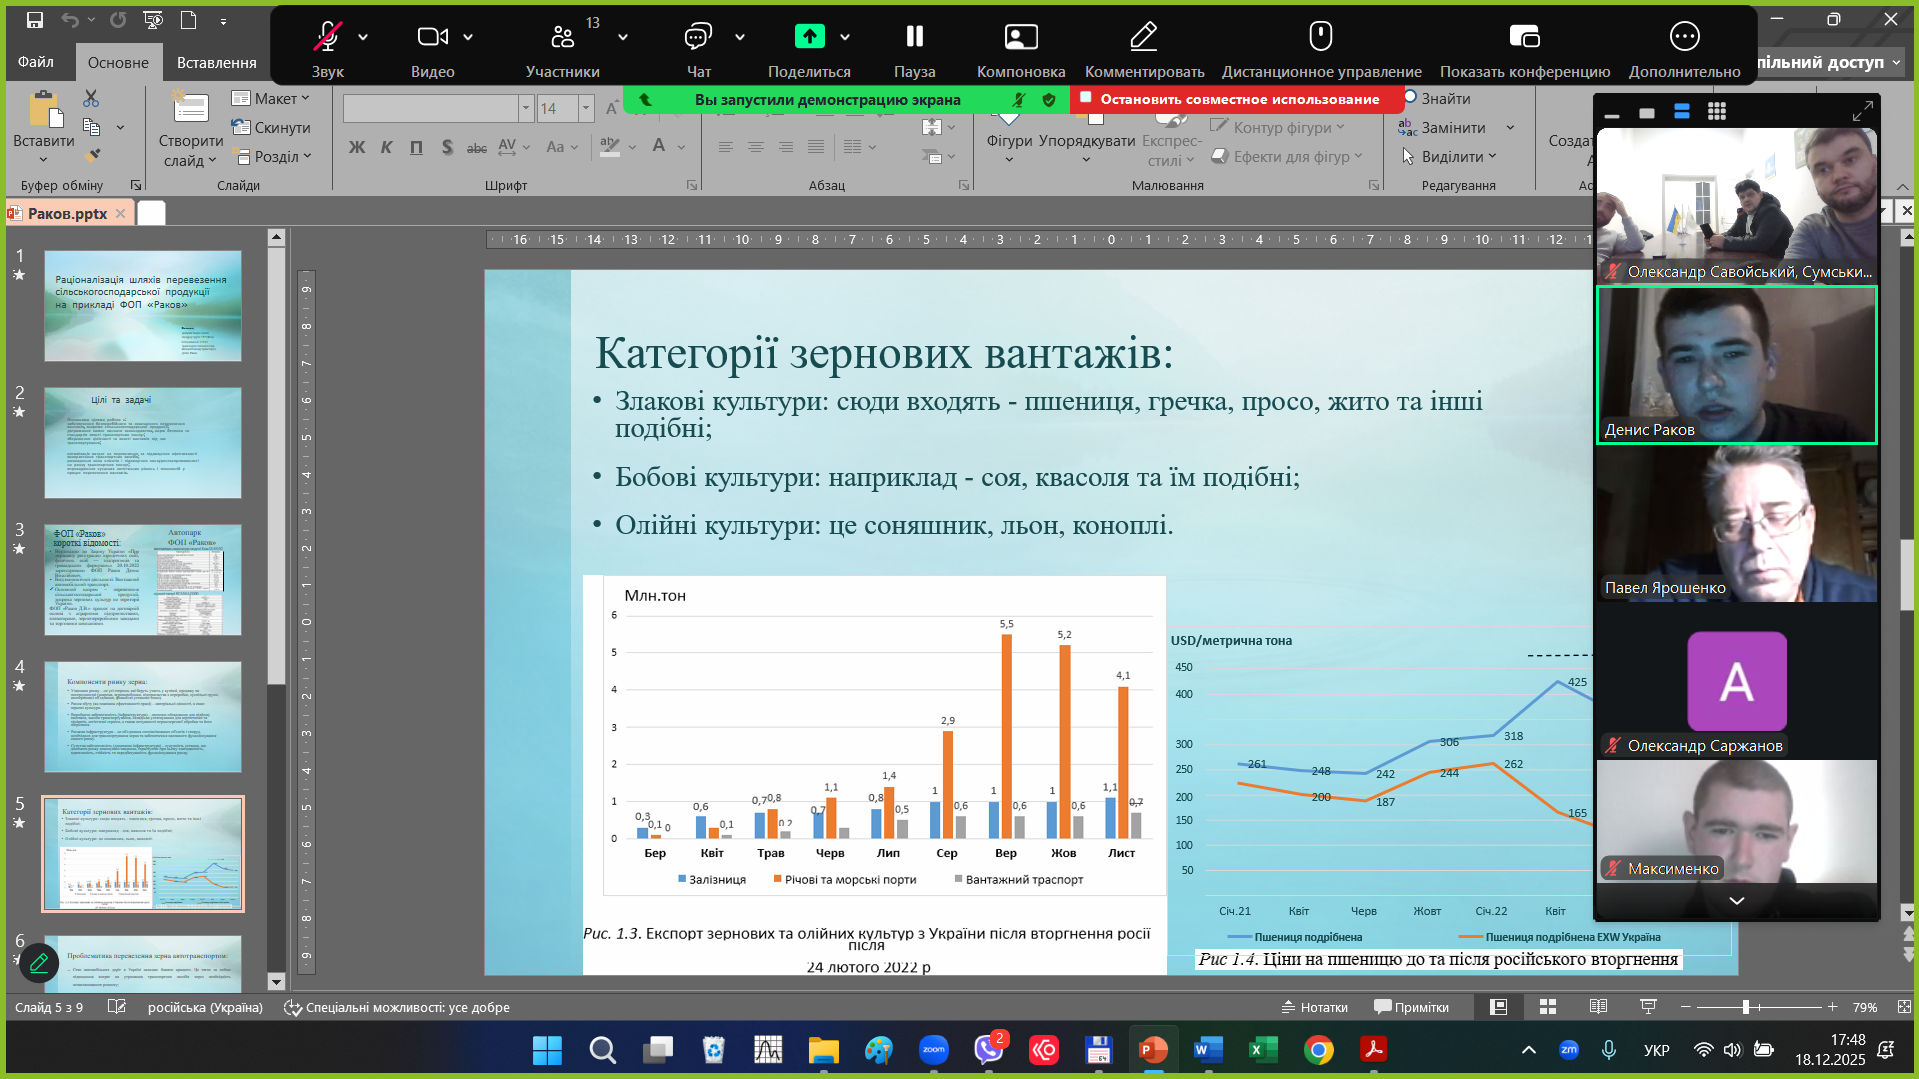
Task: Switch to slide sorter view
Action: pos(1548,1007)
